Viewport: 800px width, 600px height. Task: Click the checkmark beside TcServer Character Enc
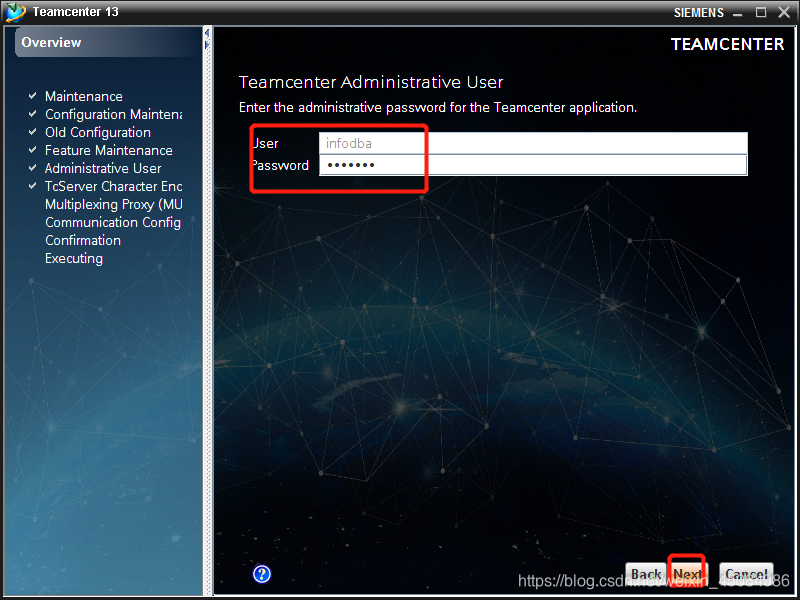(33, 186)
